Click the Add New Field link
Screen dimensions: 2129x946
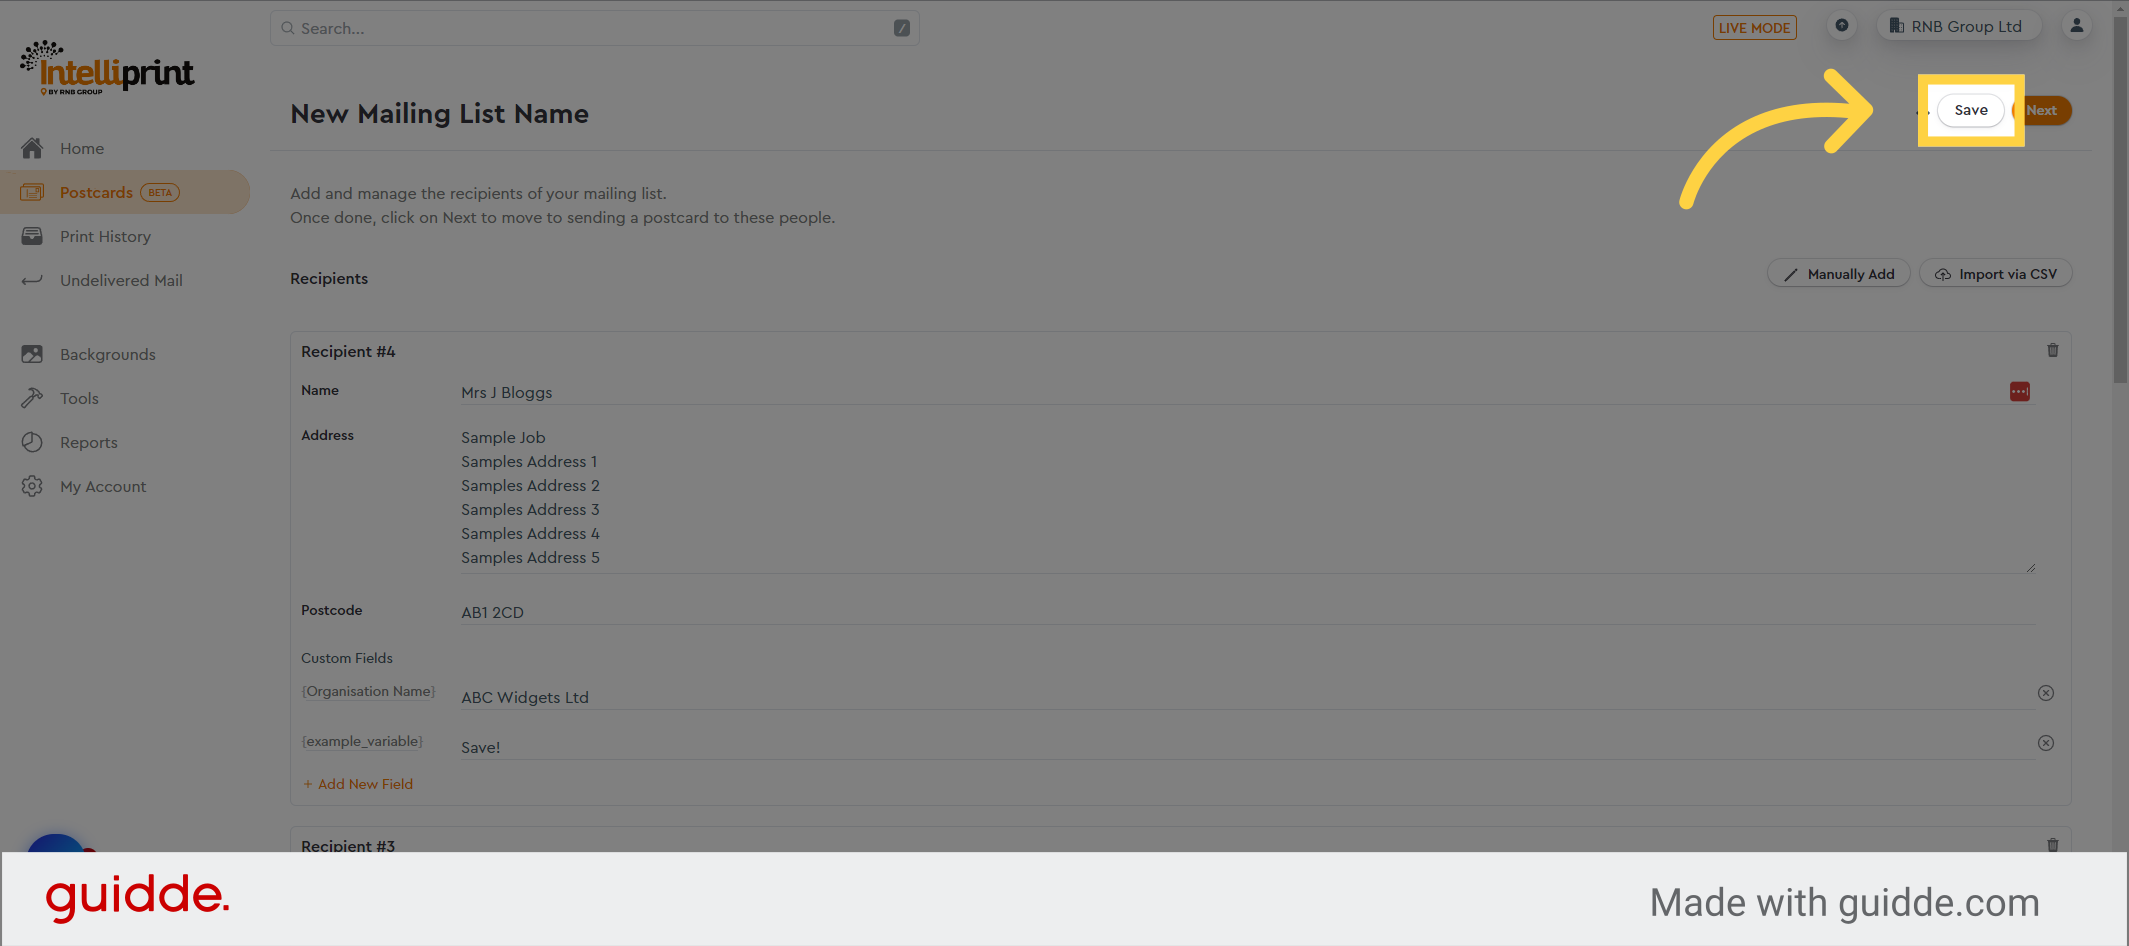tap(358, 784)
